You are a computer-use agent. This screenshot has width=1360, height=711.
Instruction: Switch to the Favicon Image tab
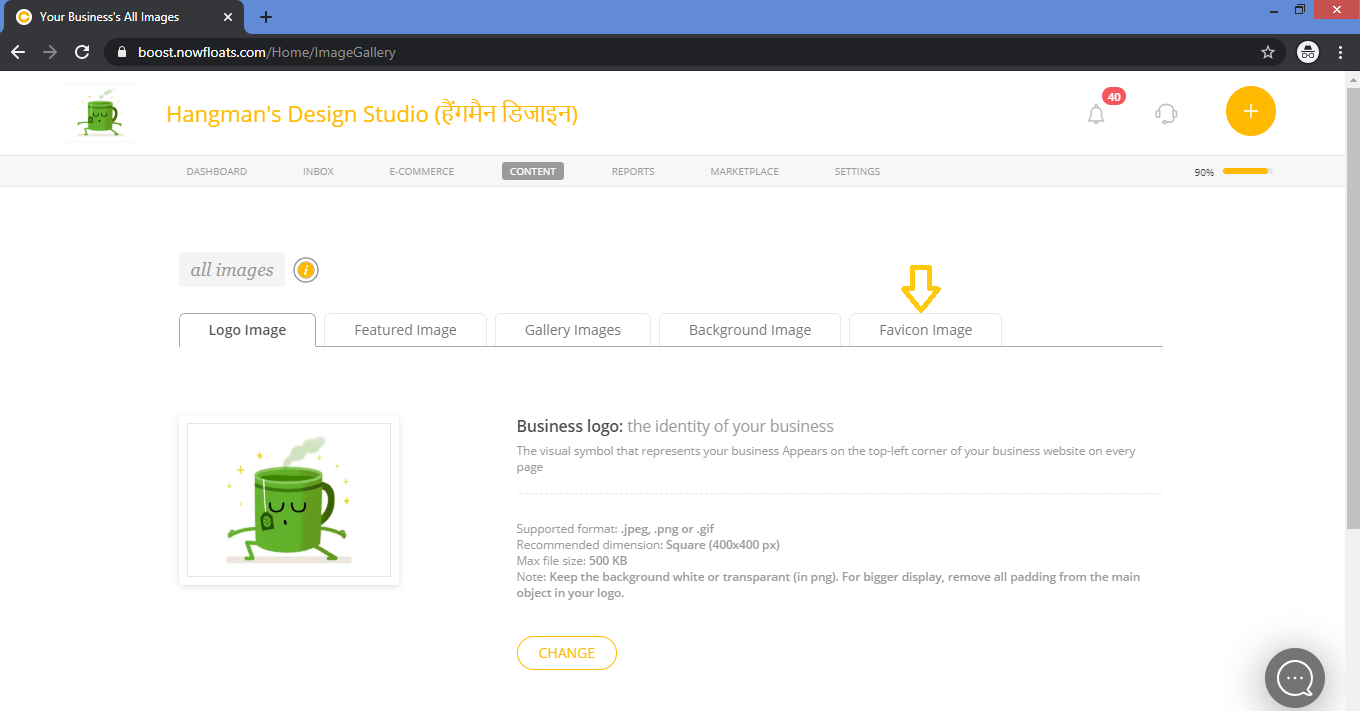924,329
